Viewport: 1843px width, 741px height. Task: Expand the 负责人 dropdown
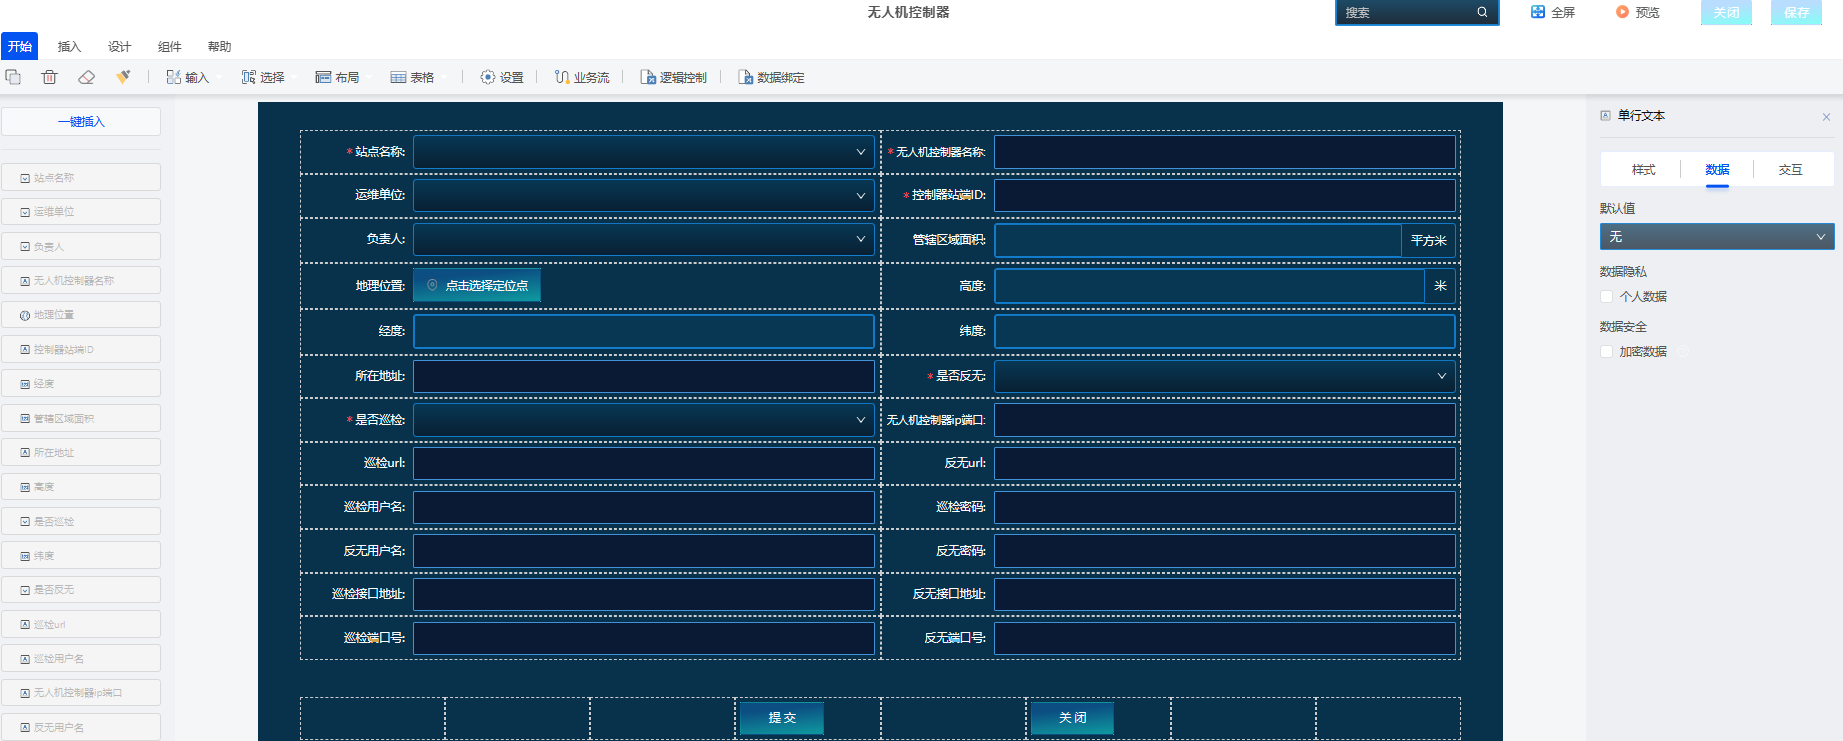[x=644, y=239]
